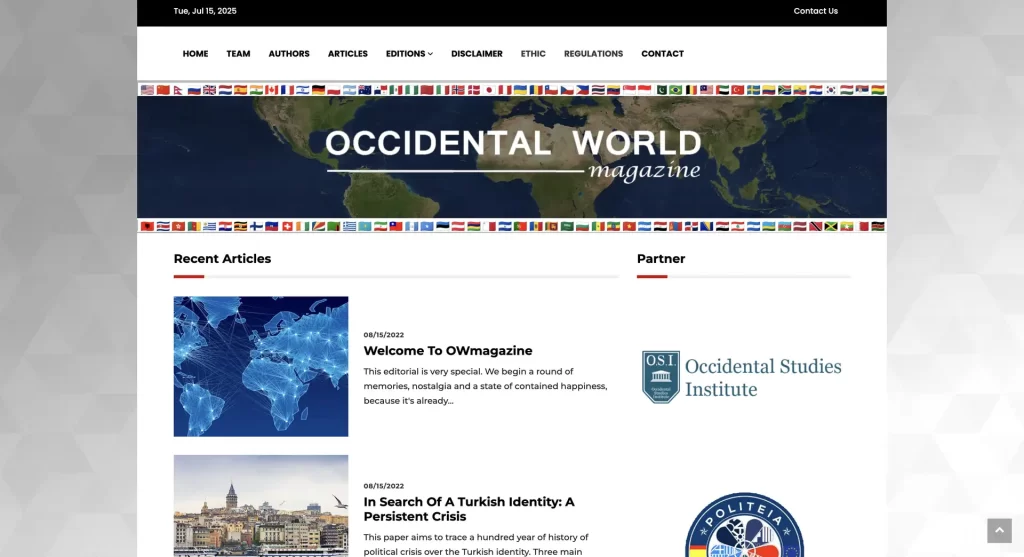
Task: Click the Turkey flag icon
Action: pyautogui.click(x=738, y=90)
